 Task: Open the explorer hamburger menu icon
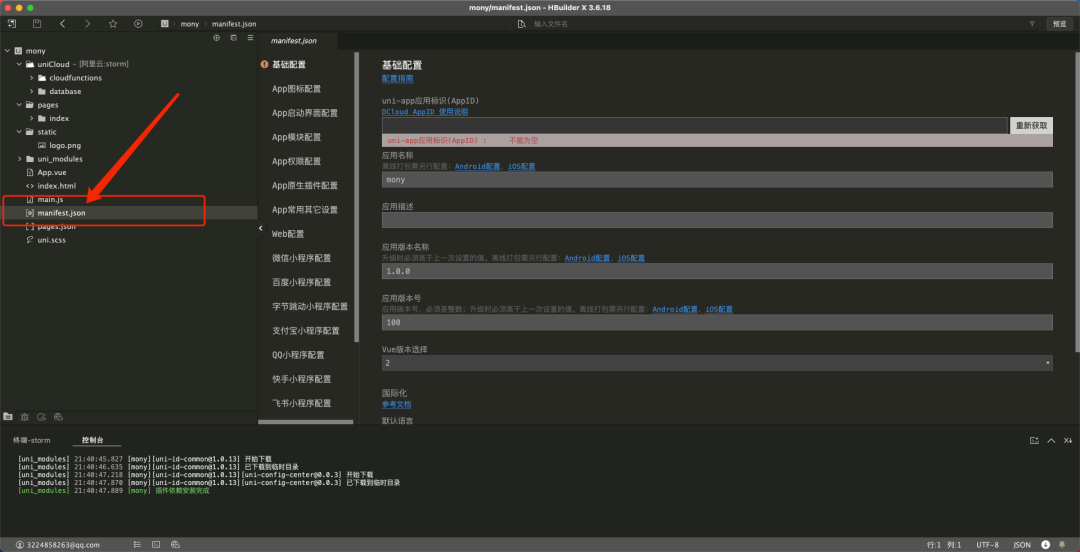click(250, 38)
